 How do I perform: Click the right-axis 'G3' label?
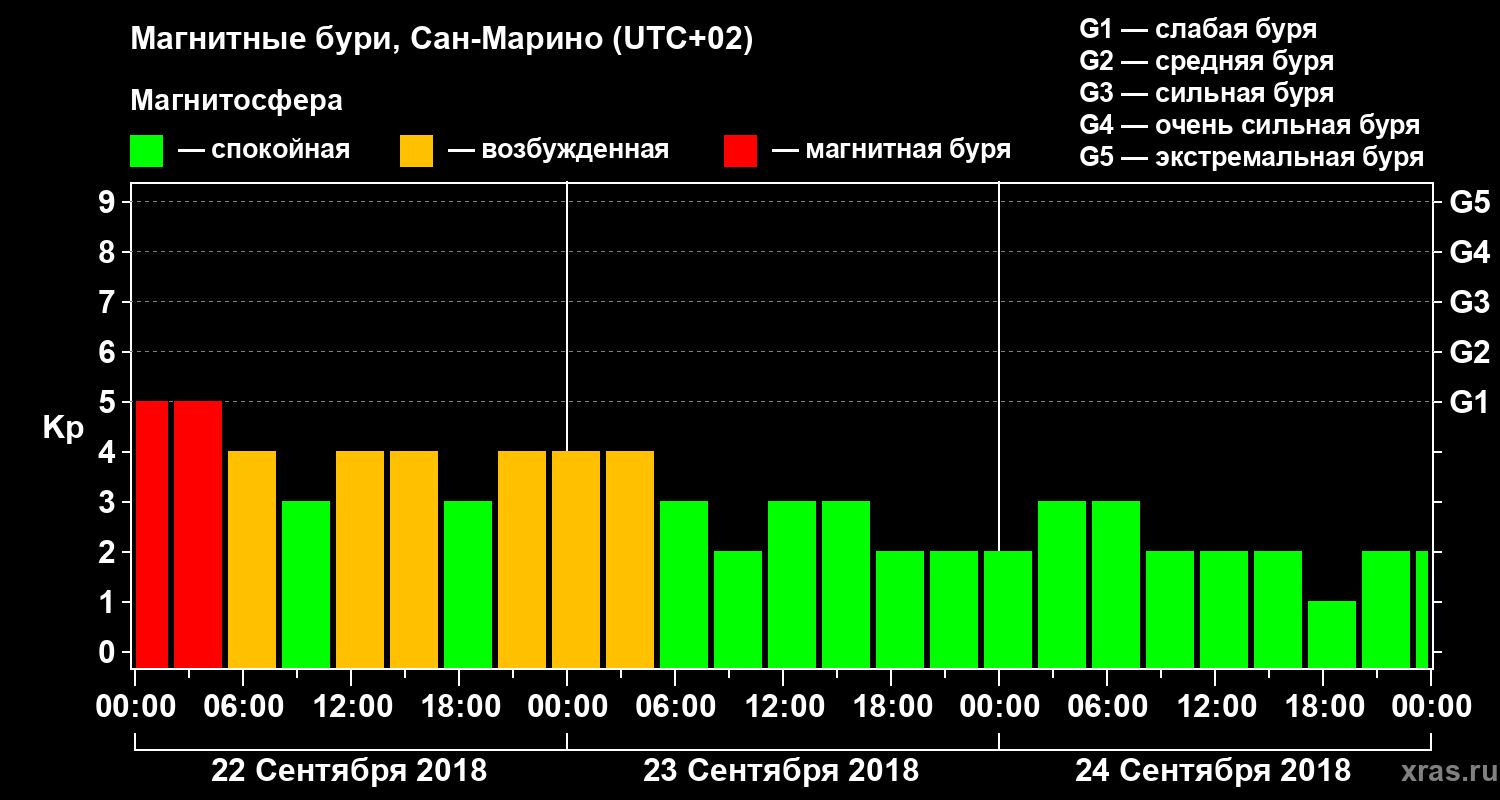[1469, 302]
